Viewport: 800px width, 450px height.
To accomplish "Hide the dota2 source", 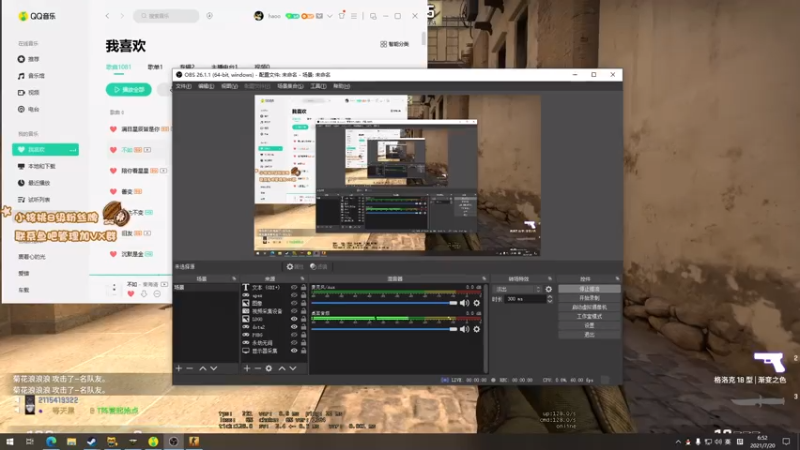I will click(x=294, y=327).
